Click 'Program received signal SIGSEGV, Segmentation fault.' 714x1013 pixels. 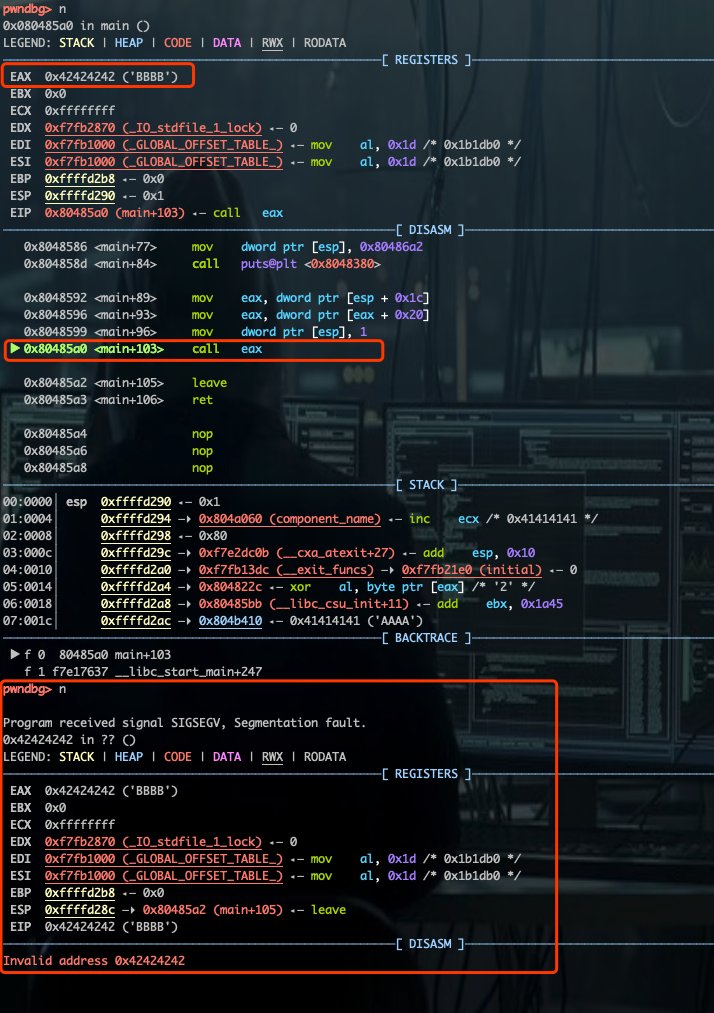click(x=184, y=723)
